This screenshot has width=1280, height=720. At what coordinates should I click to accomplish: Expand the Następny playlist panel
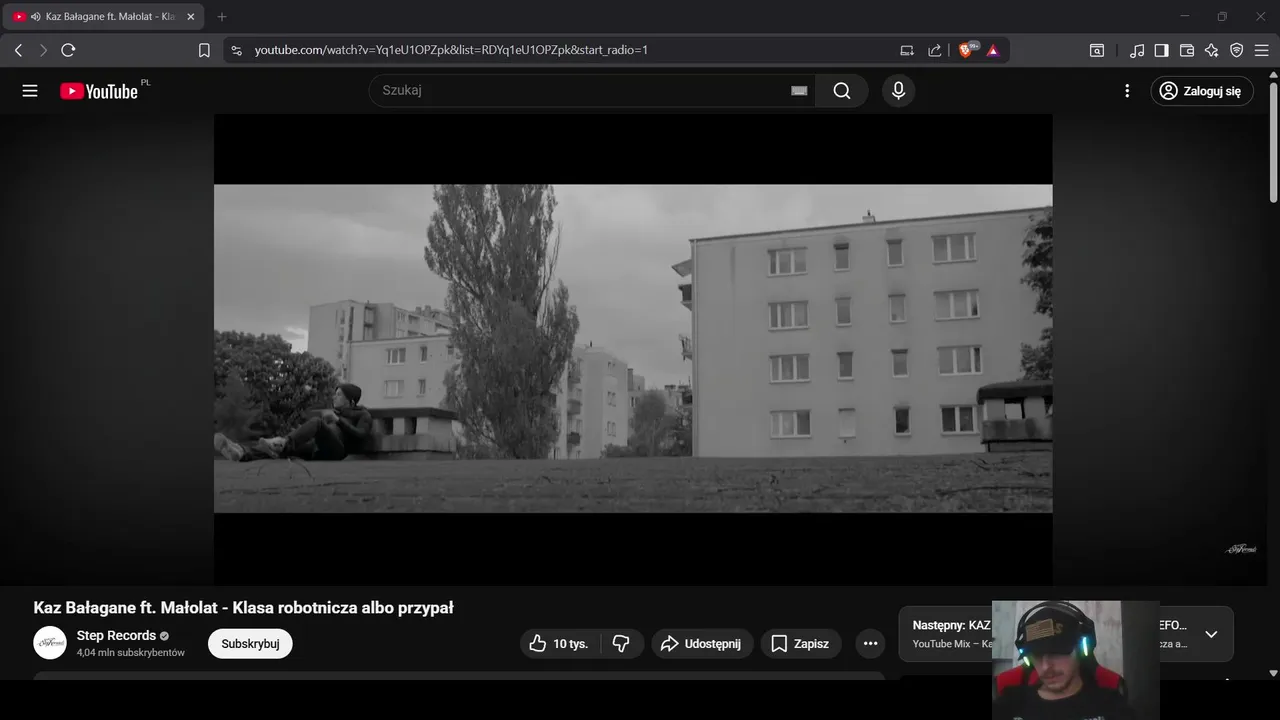click(1211, 634)
